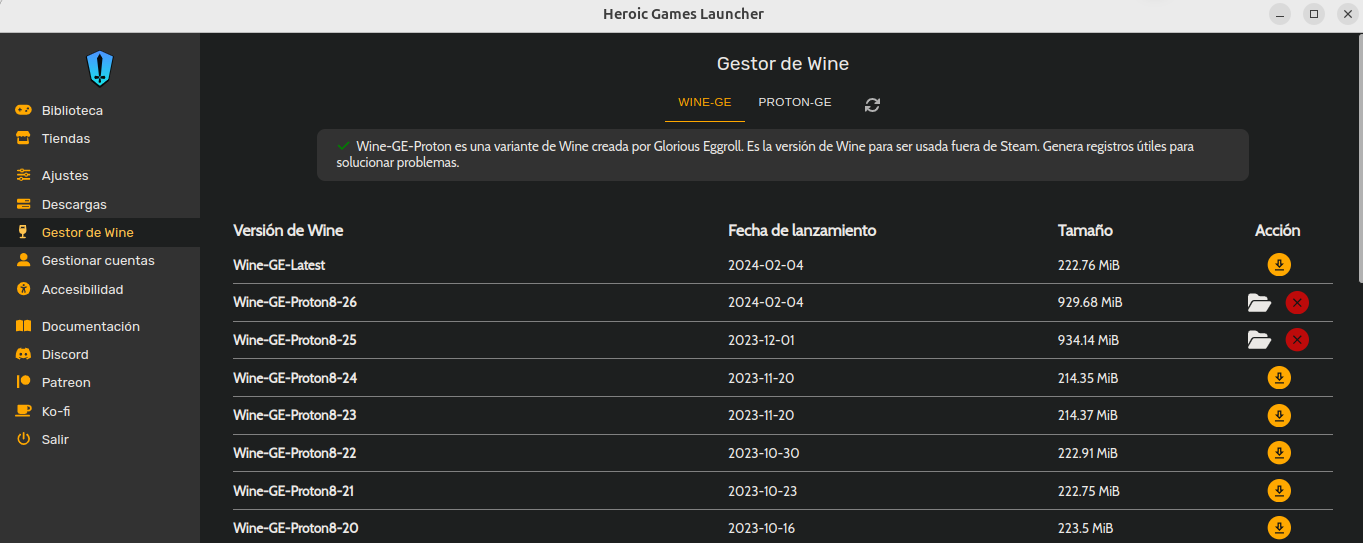Download Wine-GE-Proton8-24
The height and width of the screenshot is (543, 1363).
1279,378
